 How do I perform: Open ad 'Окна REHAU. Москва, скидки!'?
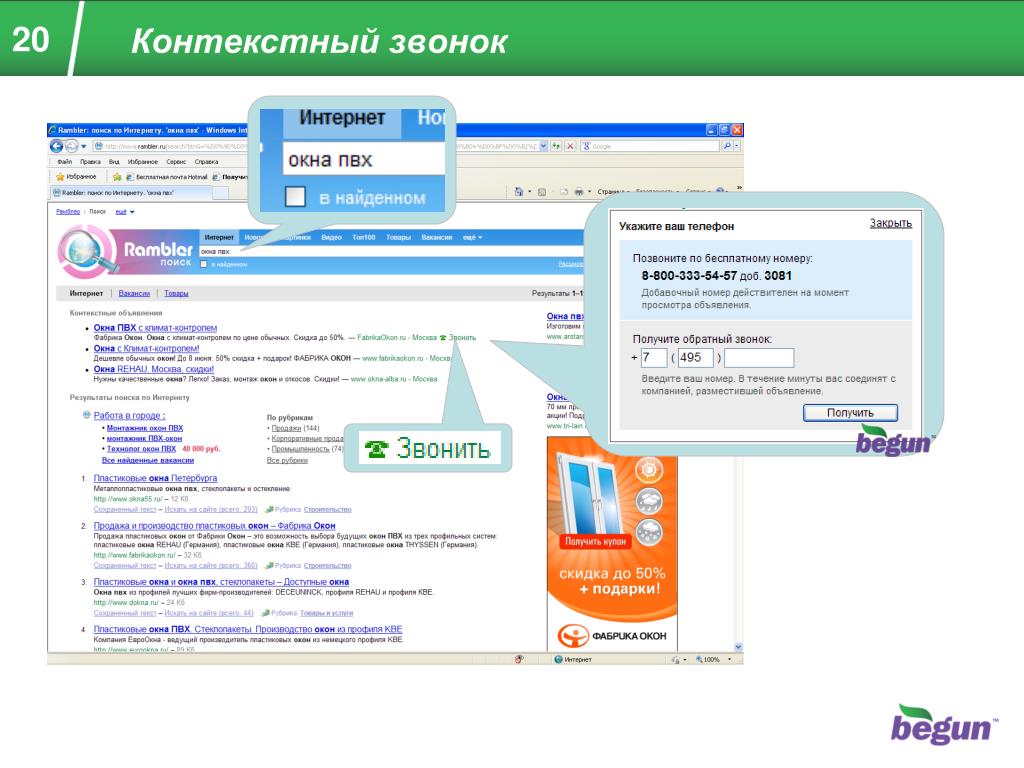click(x=153, y=369)
